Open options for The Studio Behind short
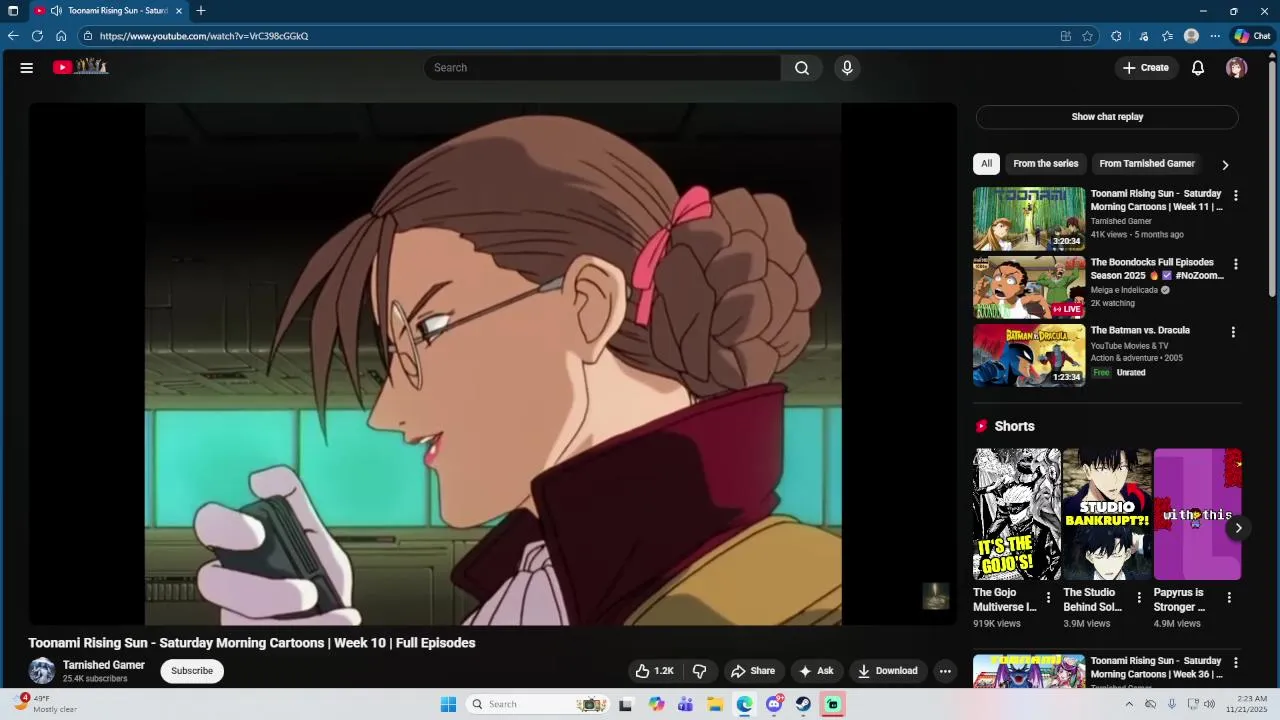Viewport: 1280px width, 720px height. [x=1138, y=598]
